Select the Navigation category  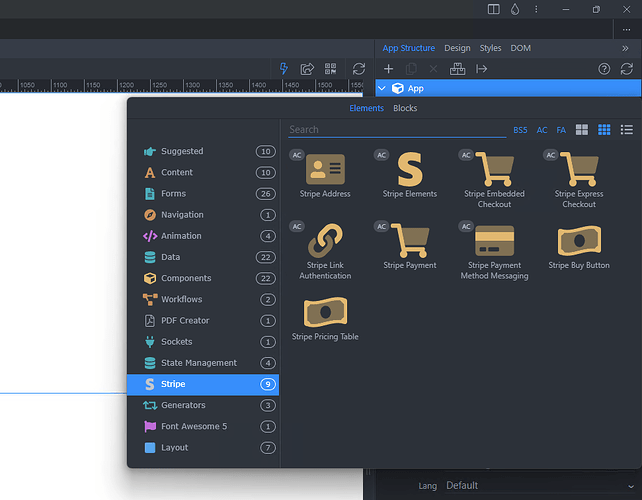pyautogui.click(x=203, y=215)
